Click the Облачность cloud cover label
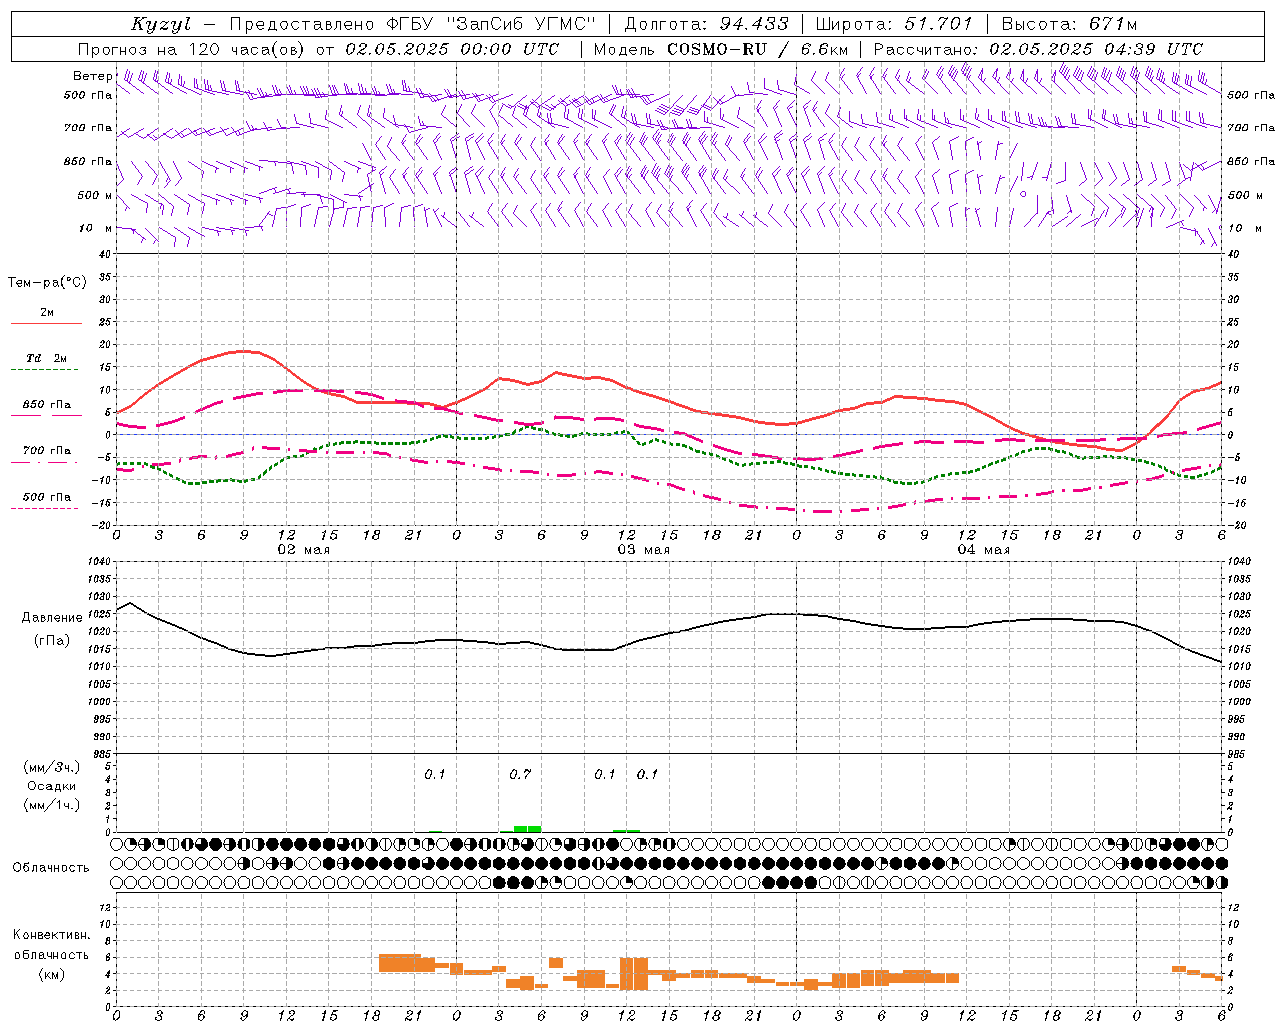 click(x=51, y=867)
